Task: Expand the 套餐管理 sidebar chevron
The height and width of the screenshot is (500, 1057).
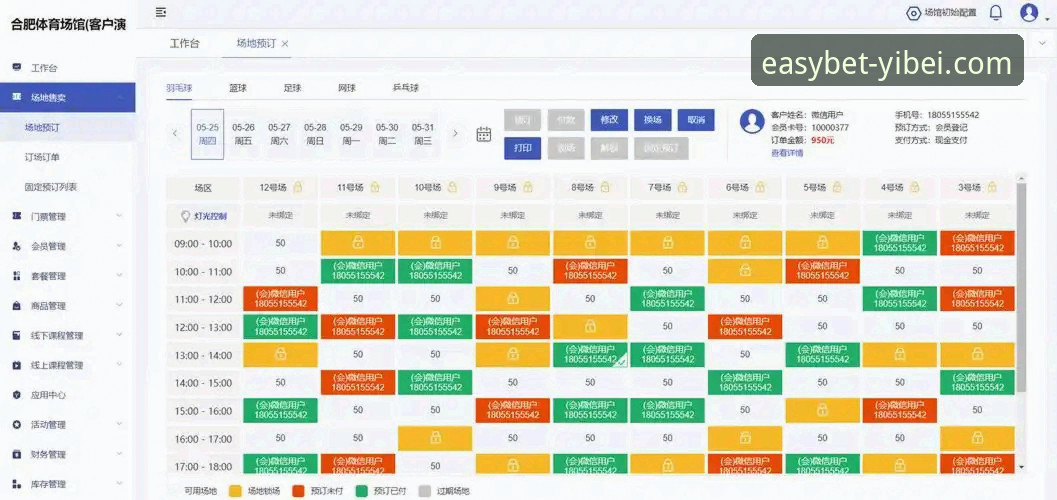Action: tap(119, 276)
